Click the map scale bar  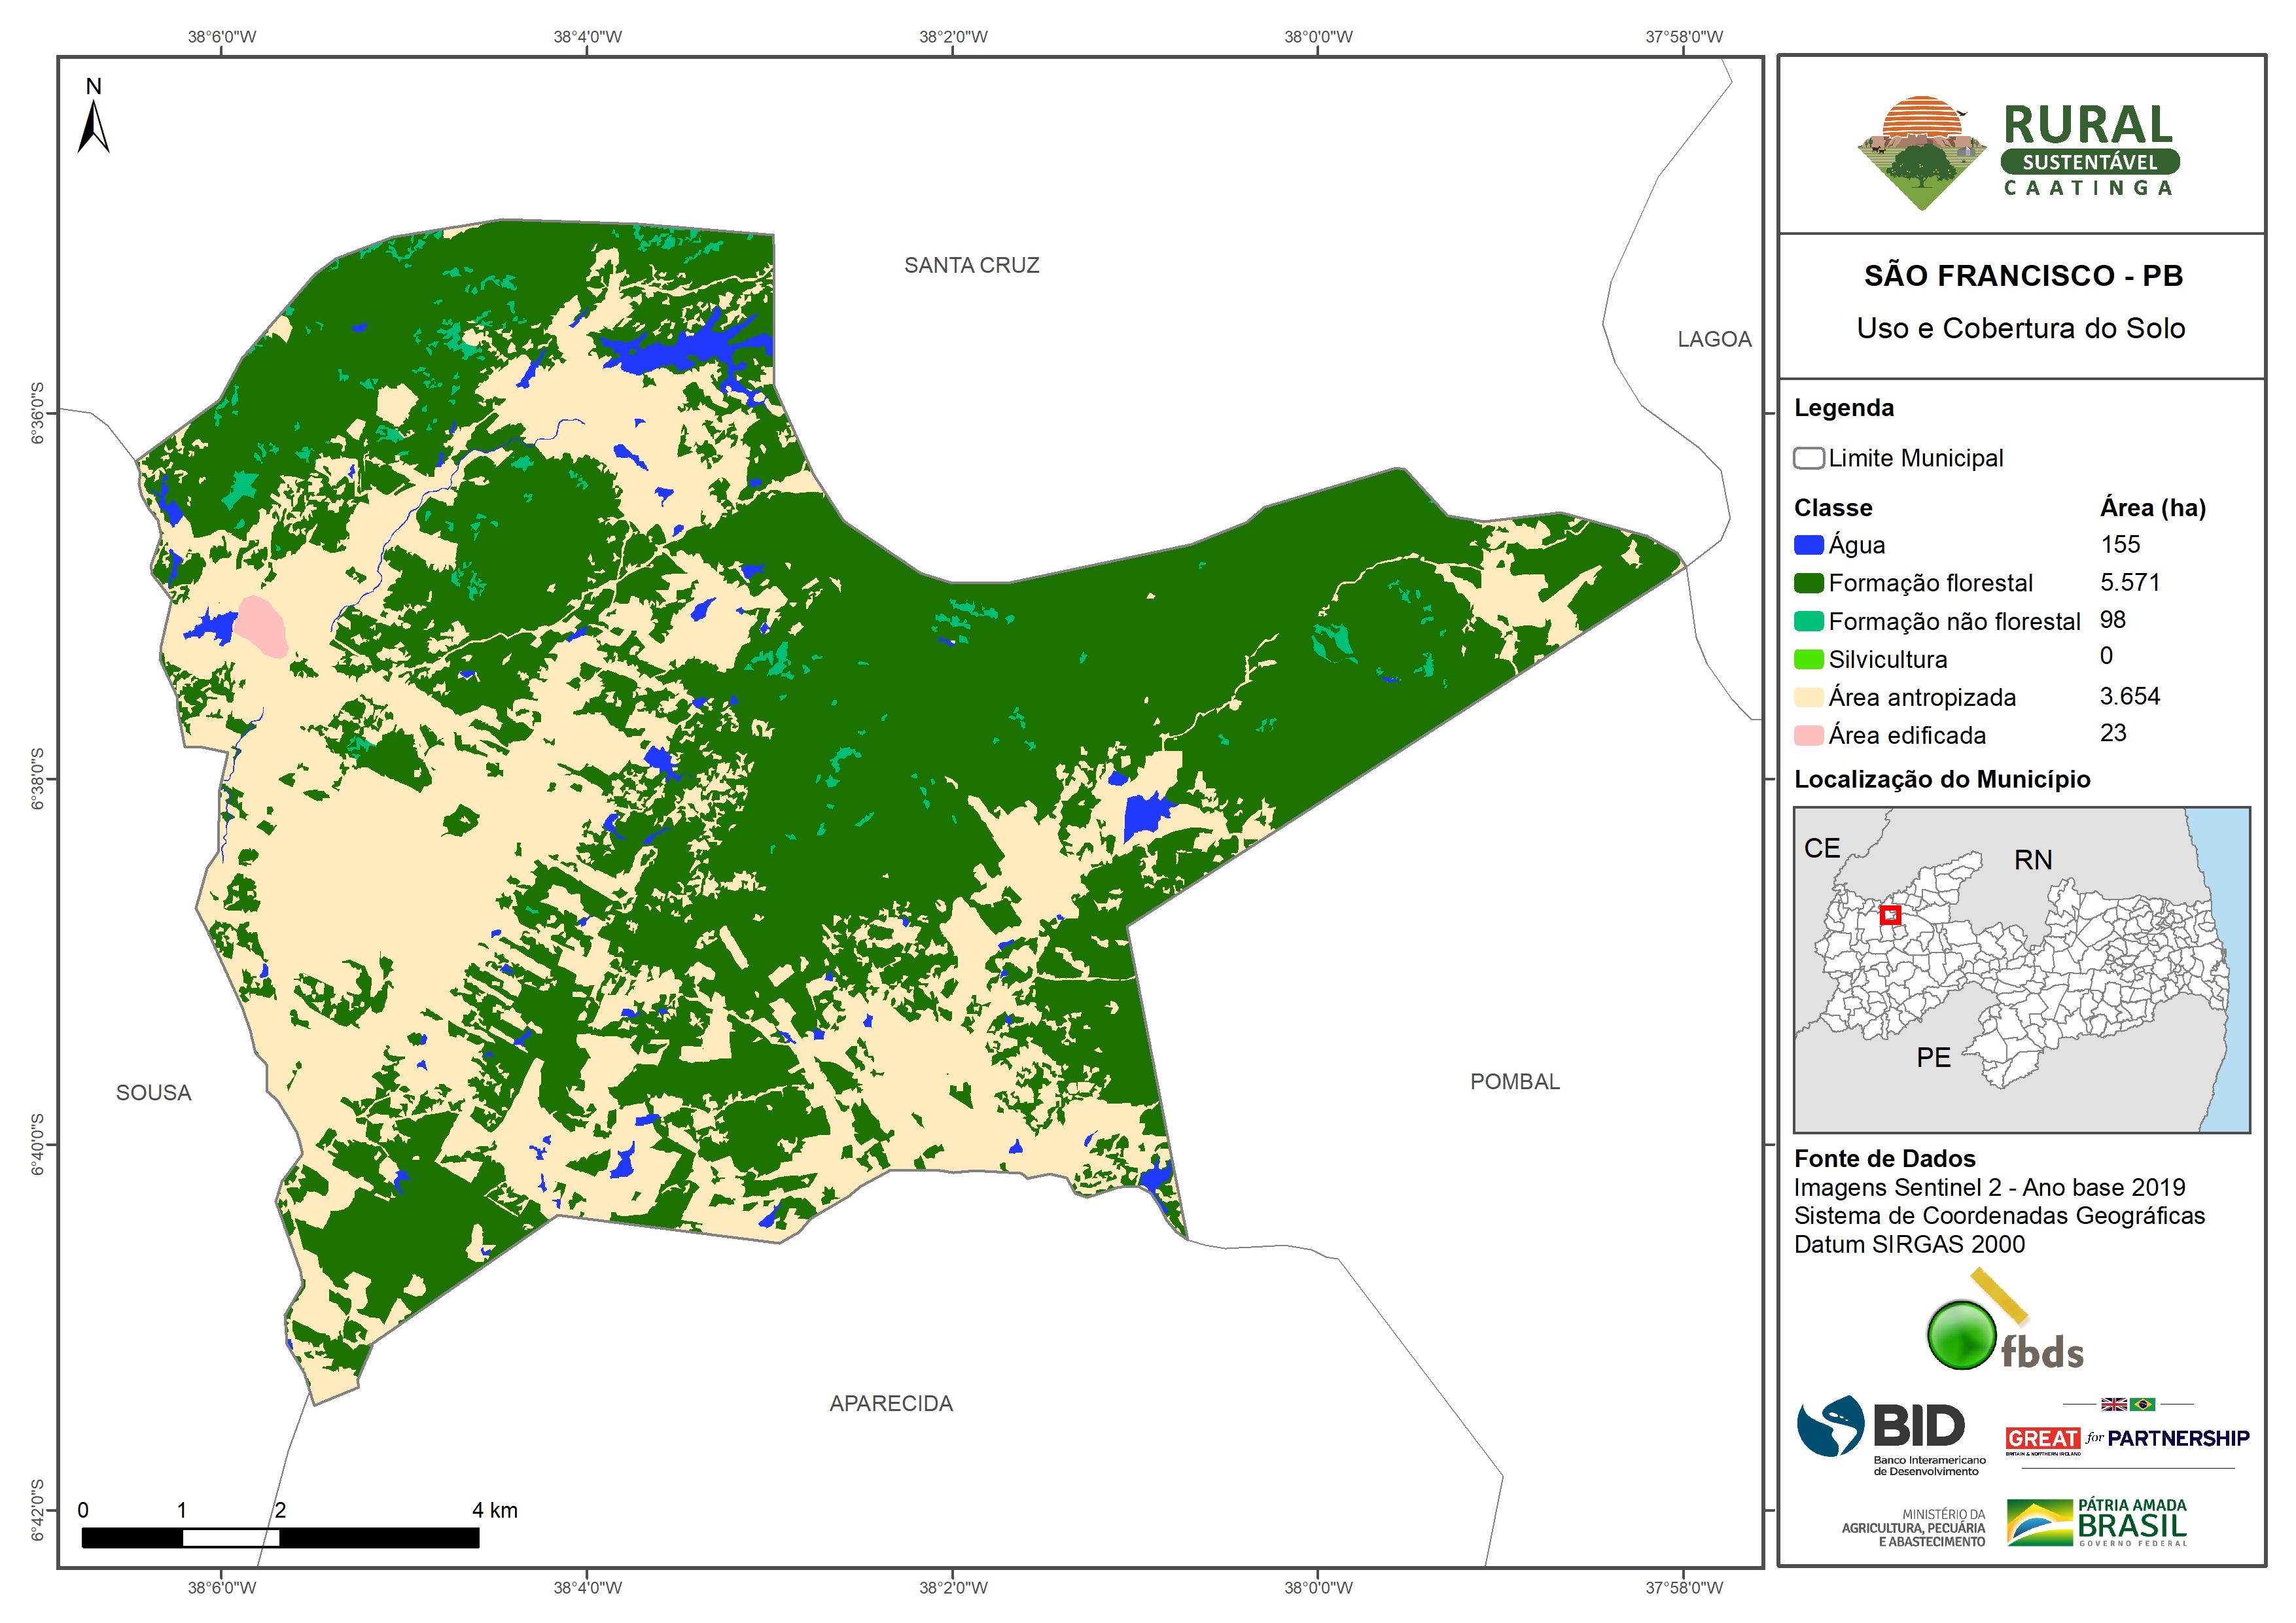point(280,1537)
